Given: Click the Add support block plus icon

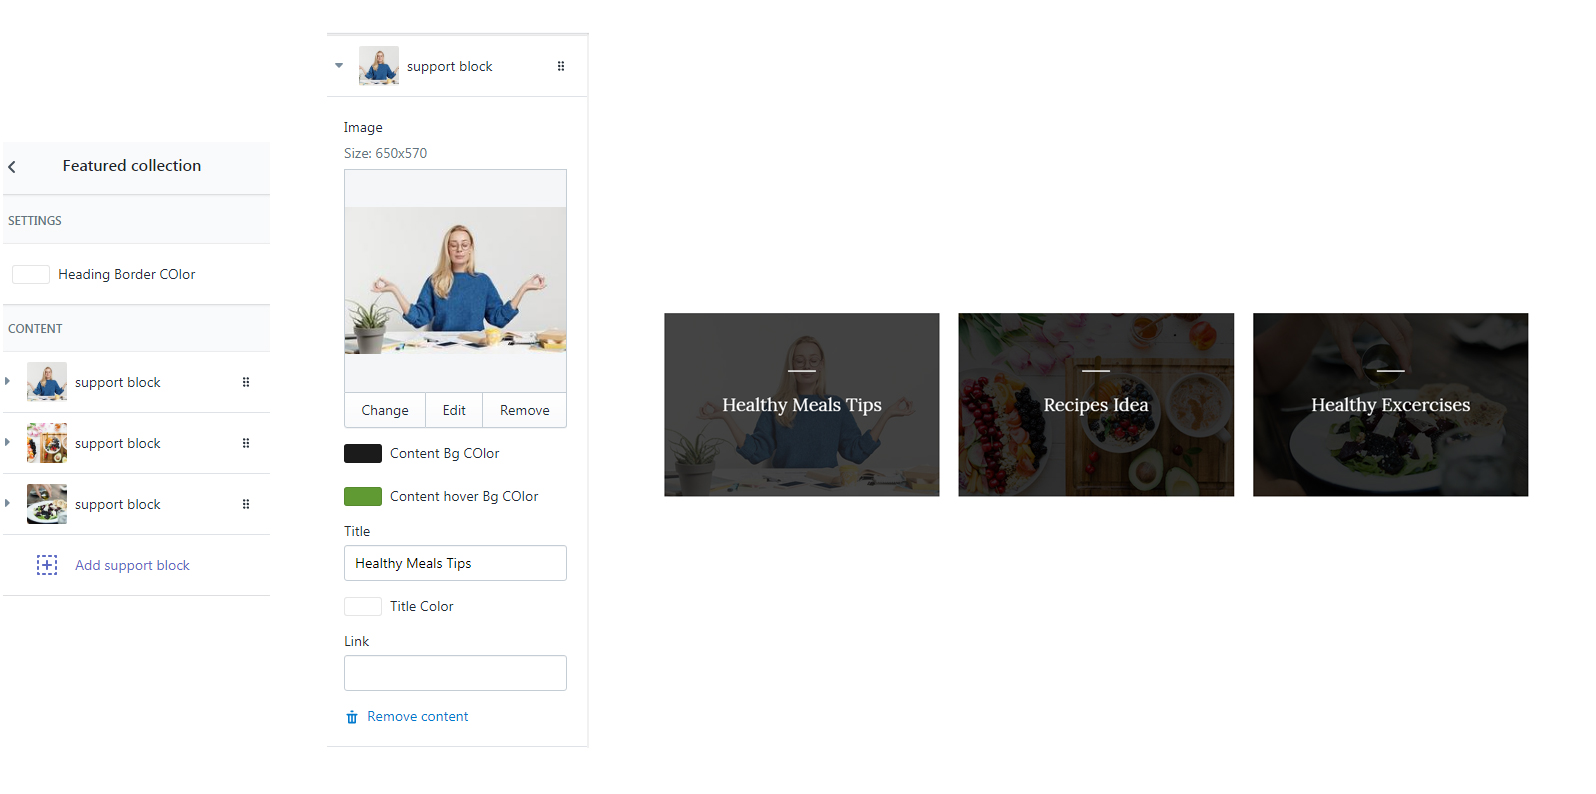Looking at the screenshot, I should pyautogui.click(x=47, y=565).
